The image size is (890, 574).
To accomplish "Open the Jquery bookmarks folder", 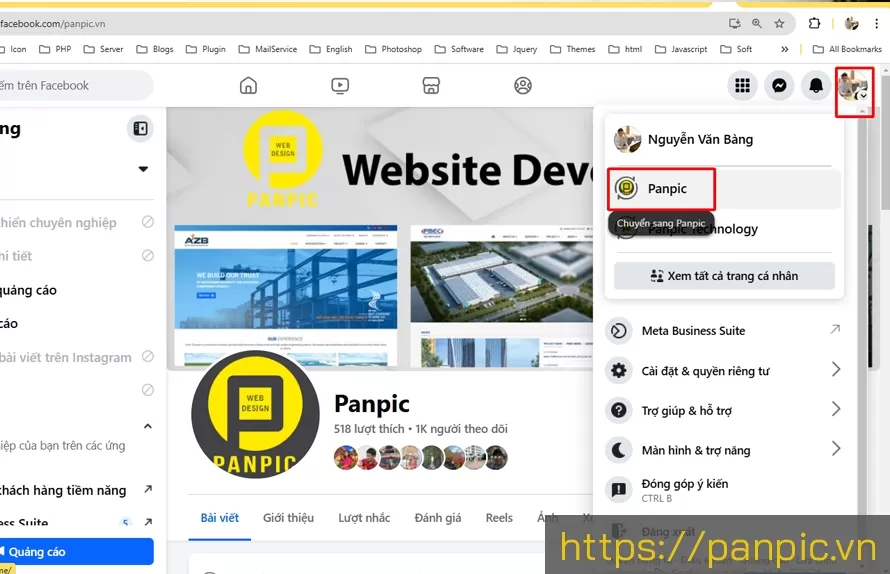I will (517, 49).
